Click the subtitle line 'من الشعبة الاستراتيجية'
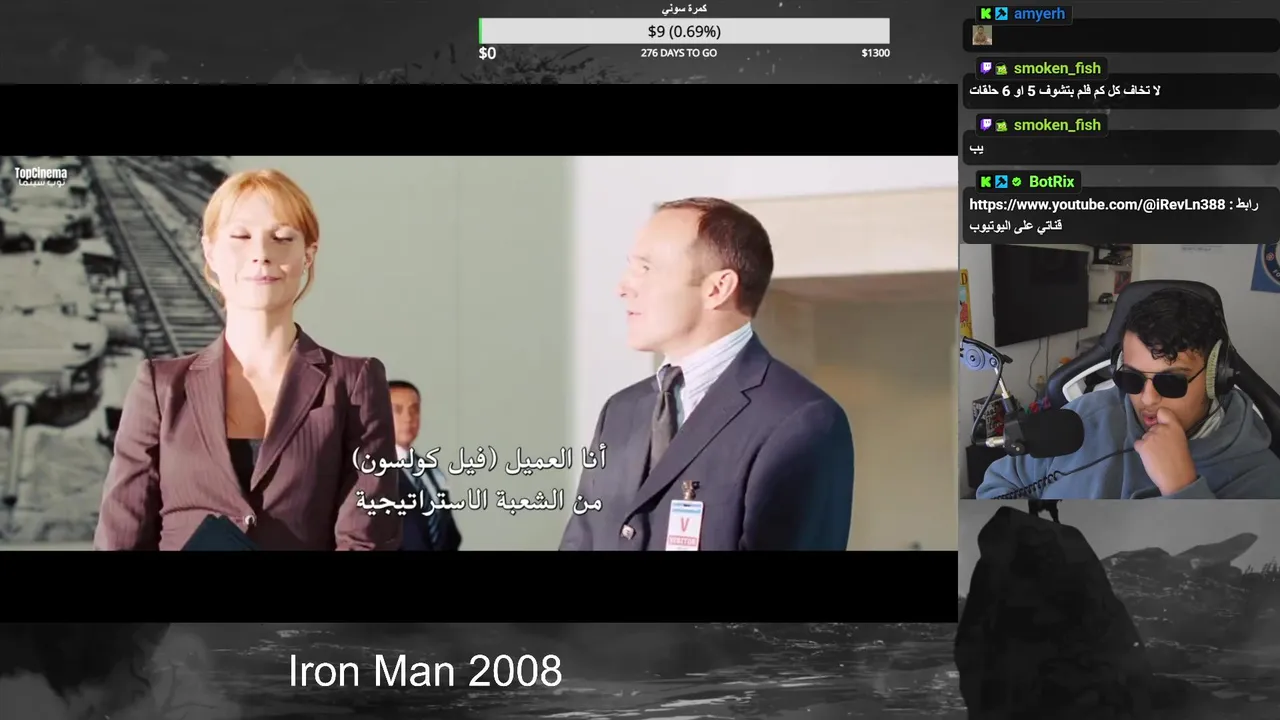 point(479,500)
